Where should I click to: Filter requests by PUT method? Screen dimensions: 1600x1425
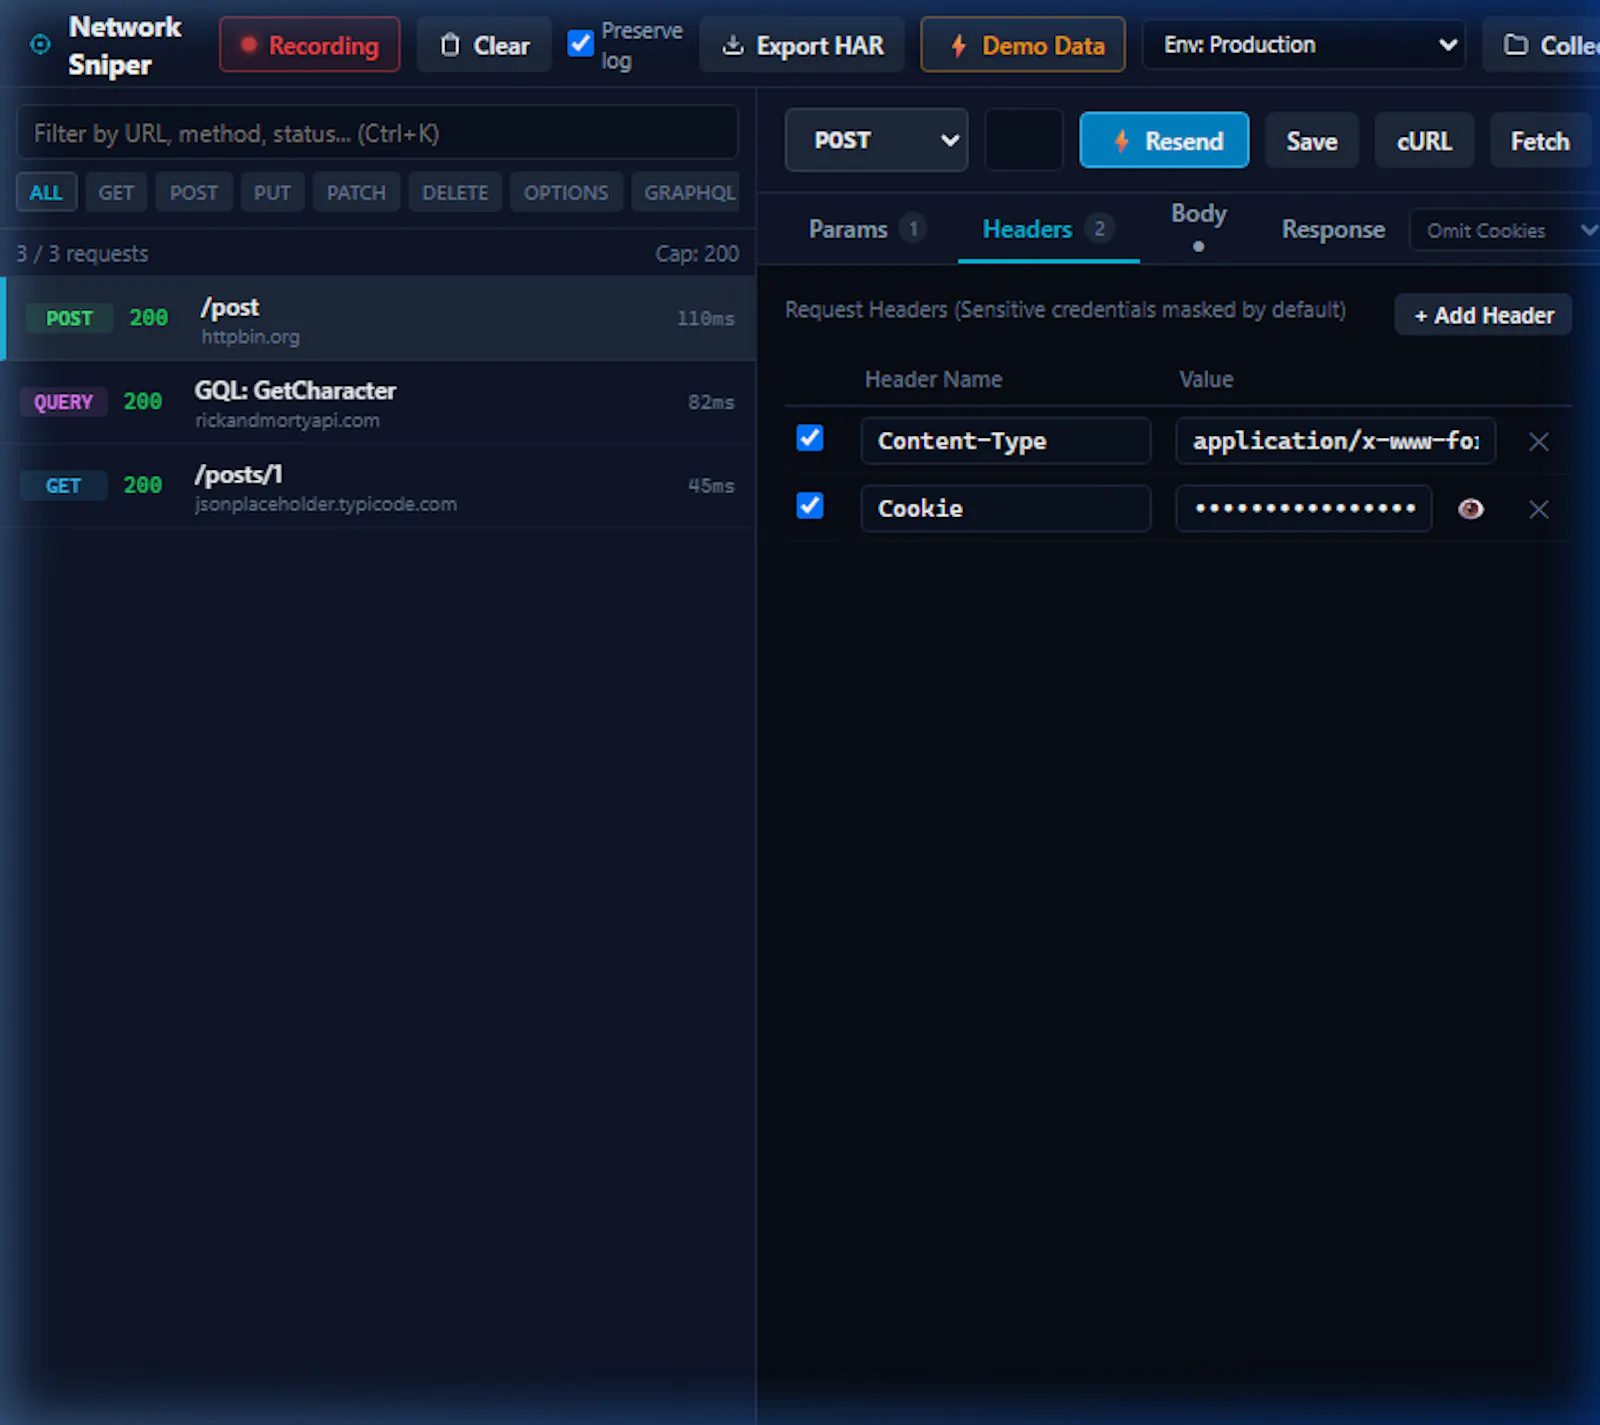point(272,192)
